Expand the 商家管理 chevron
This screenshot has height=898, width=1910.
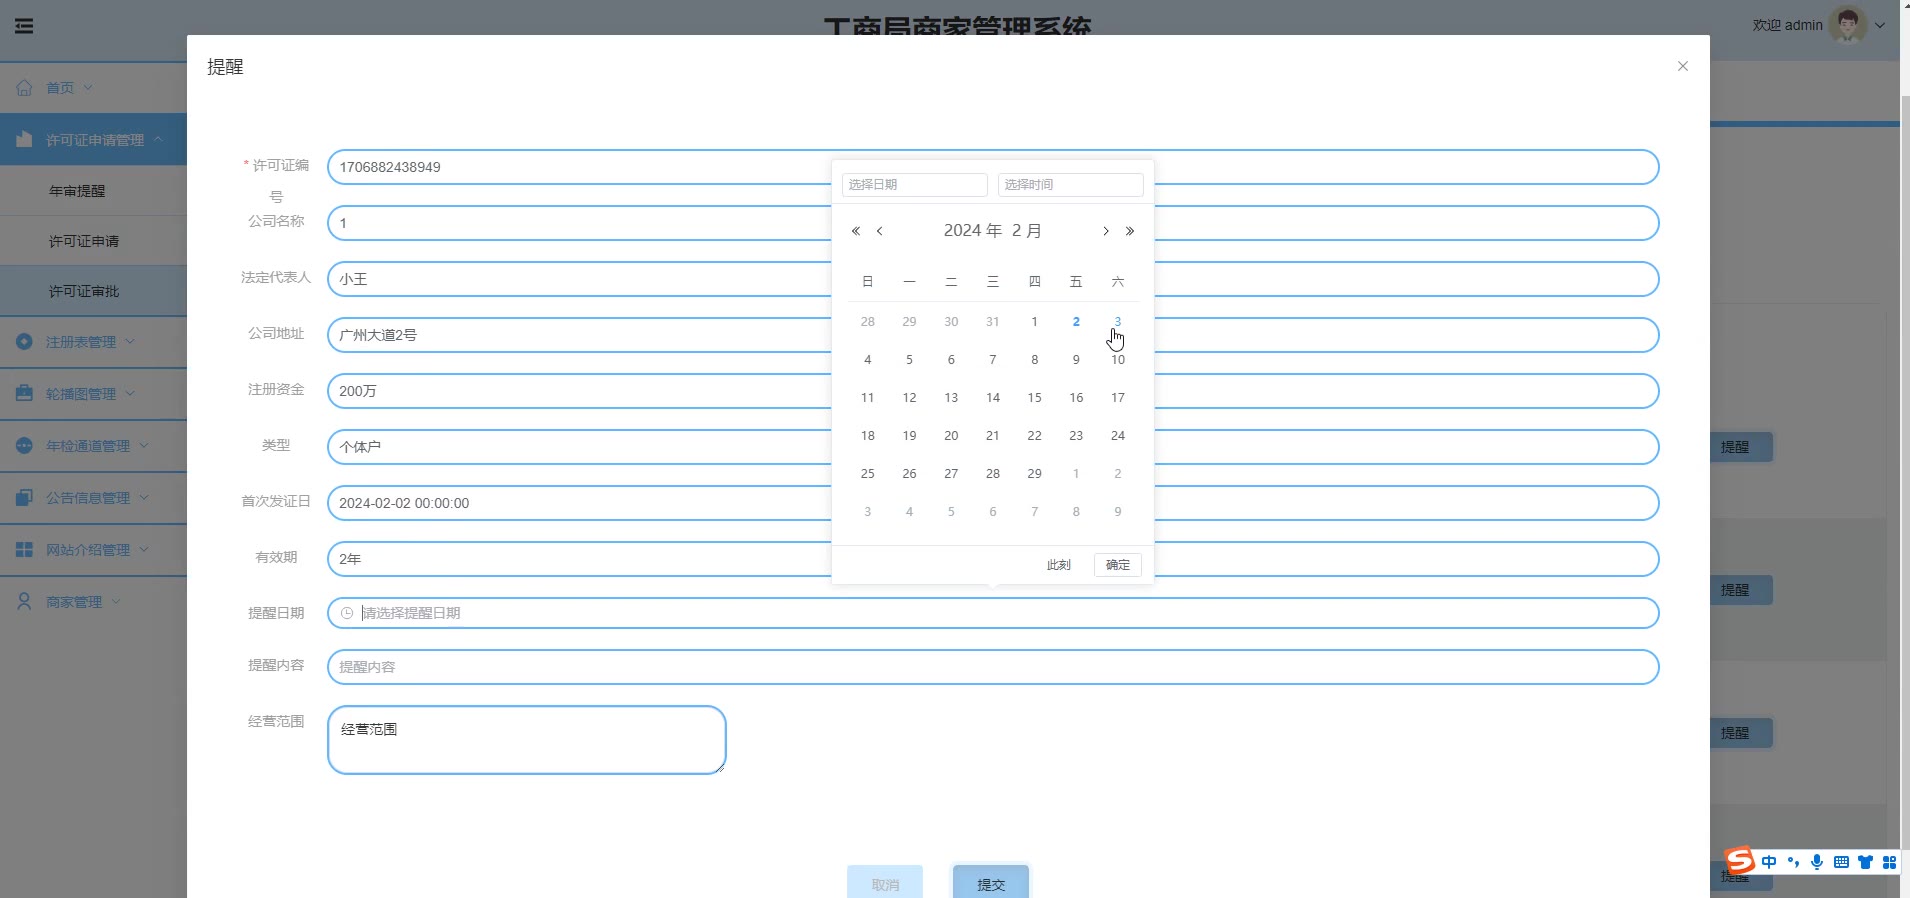tap(116, 602)
